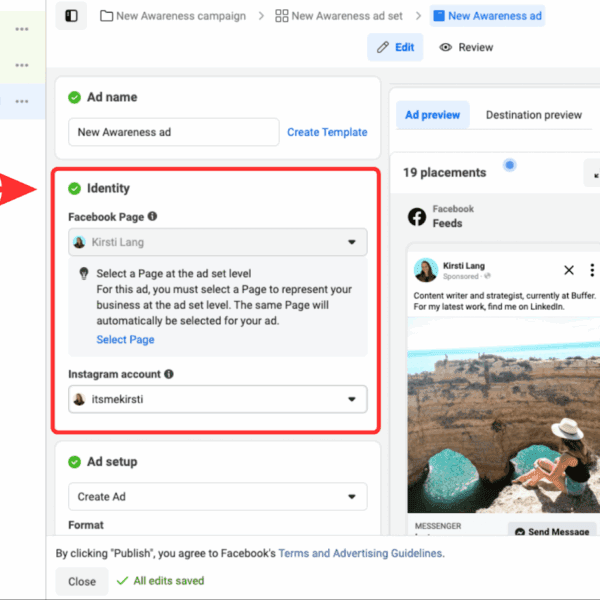
Task: Click the sidebar panel toggle icon
Action: 71,16
